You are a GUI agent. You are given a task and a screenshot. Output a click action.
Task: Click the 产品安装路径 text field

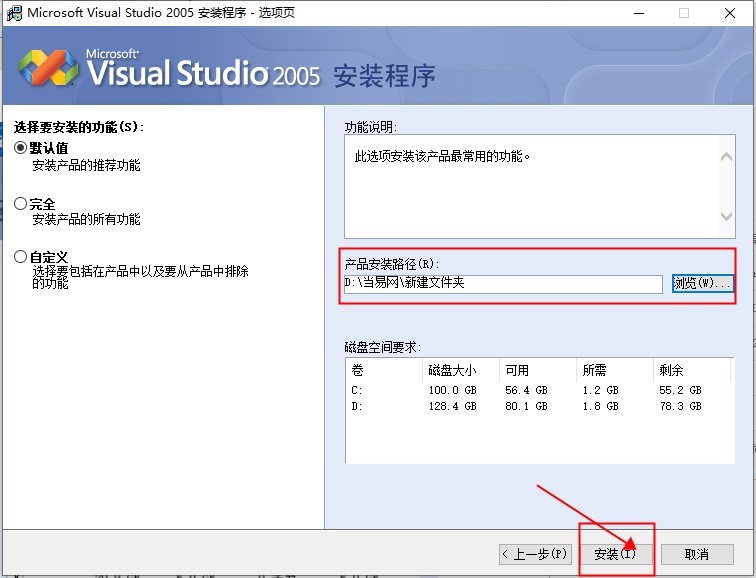[503, 284]
